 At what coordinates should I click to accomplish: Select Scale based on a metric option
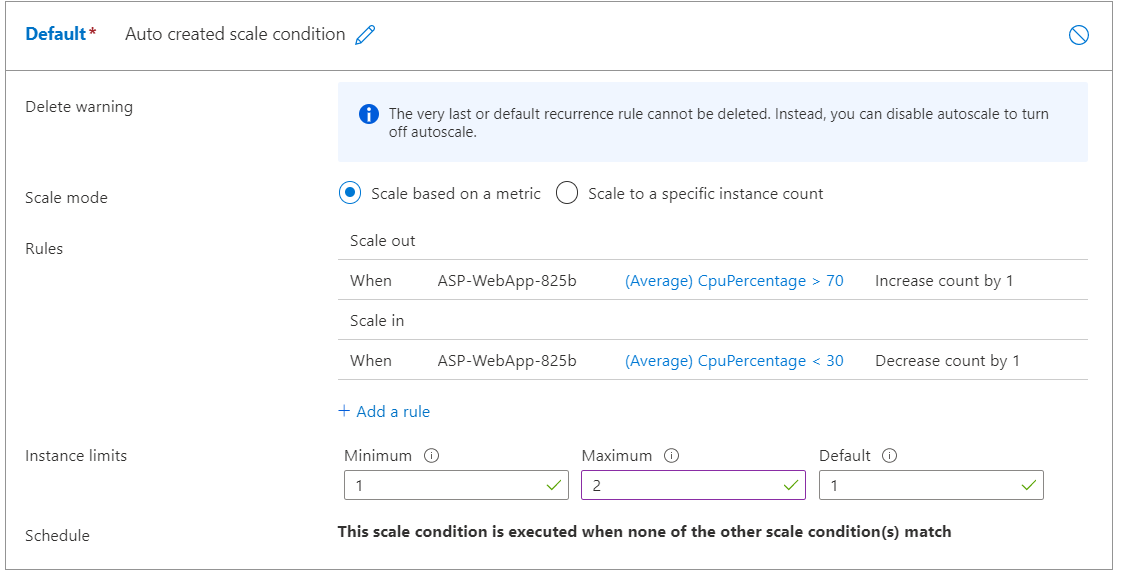coord(349,194)
